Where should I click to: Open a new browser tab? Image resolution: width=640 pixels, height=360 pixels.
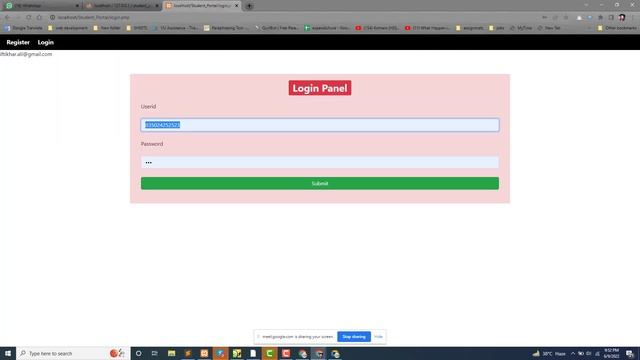(x=249, y=6)
